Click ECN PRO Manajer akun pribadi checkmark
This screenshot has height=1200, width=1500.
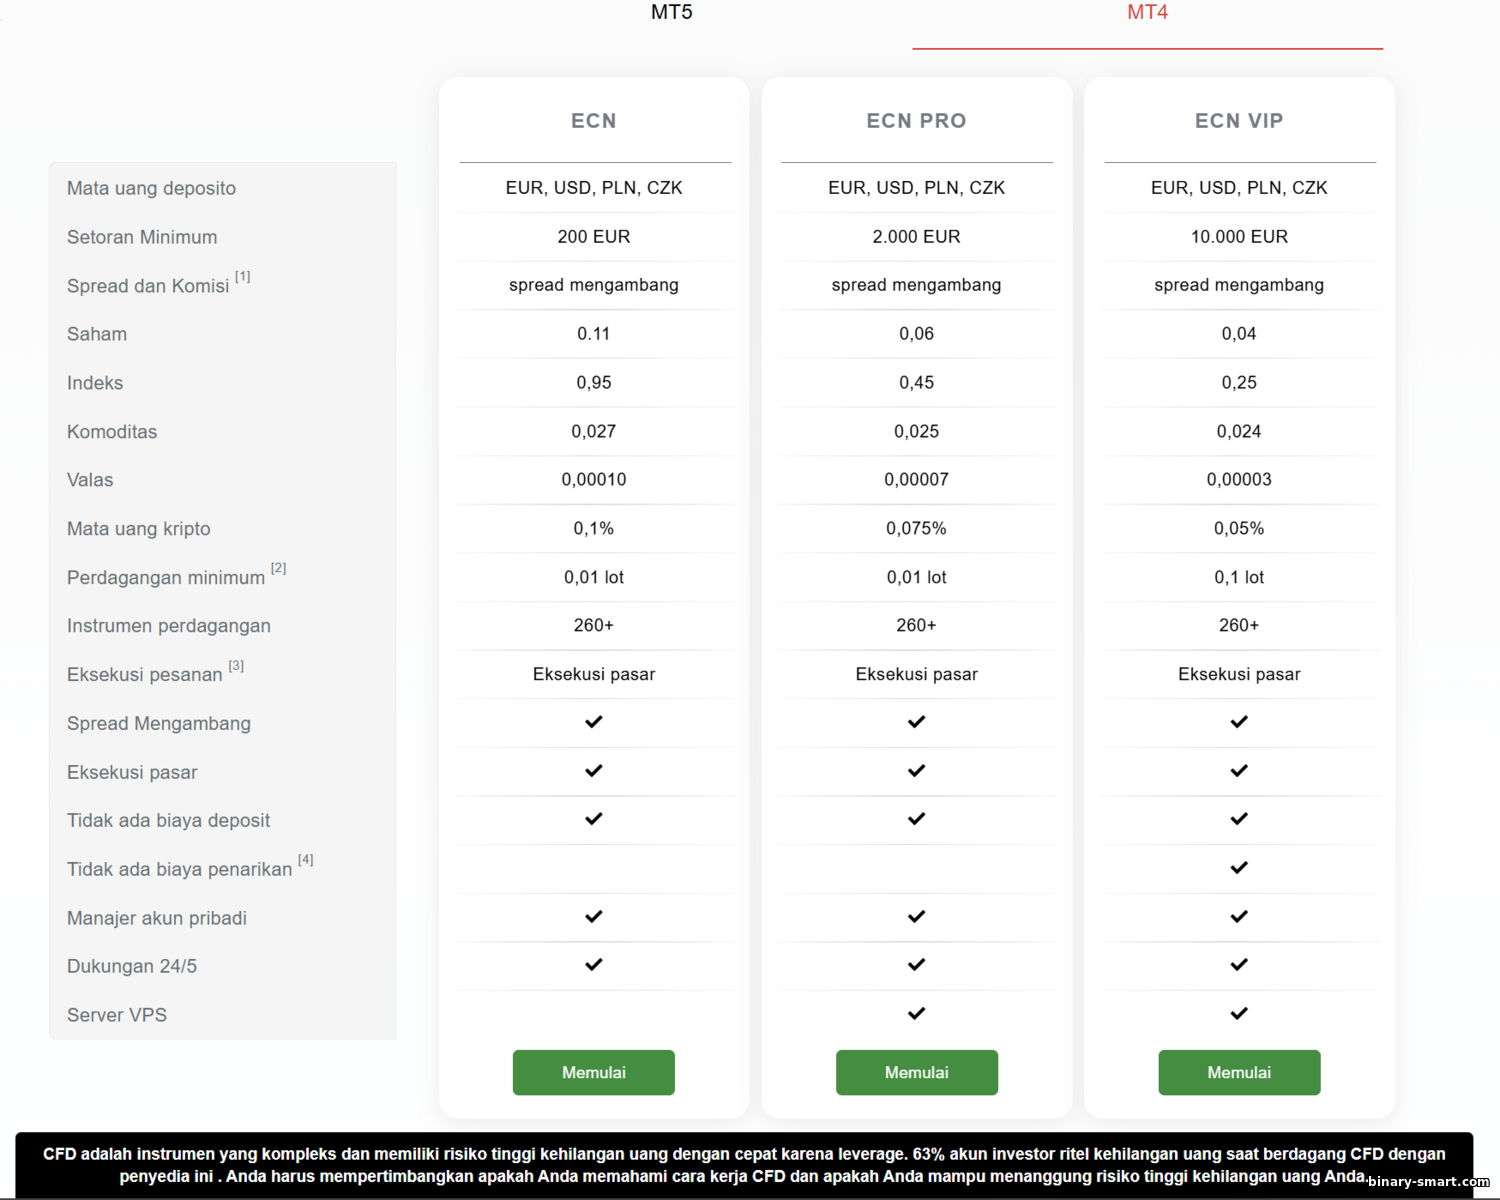pyautogui.click(x=916, y=917)
